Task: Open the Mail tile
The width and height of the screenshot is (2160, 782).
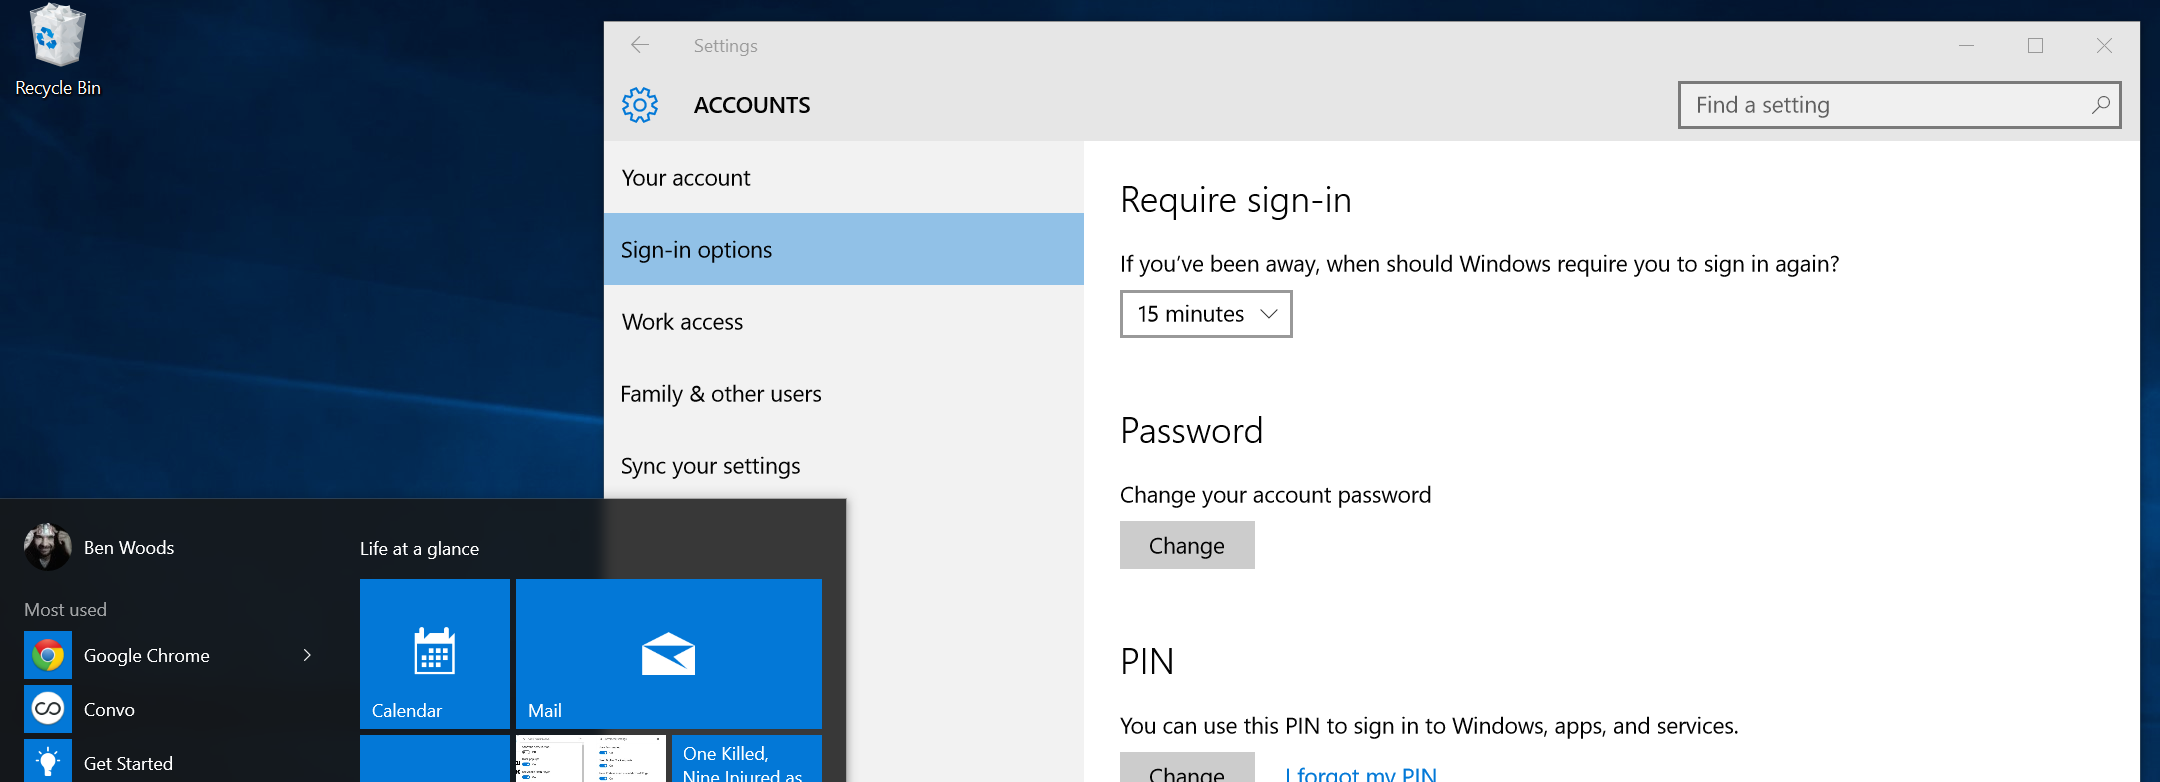Action: (x=668, y=654)
